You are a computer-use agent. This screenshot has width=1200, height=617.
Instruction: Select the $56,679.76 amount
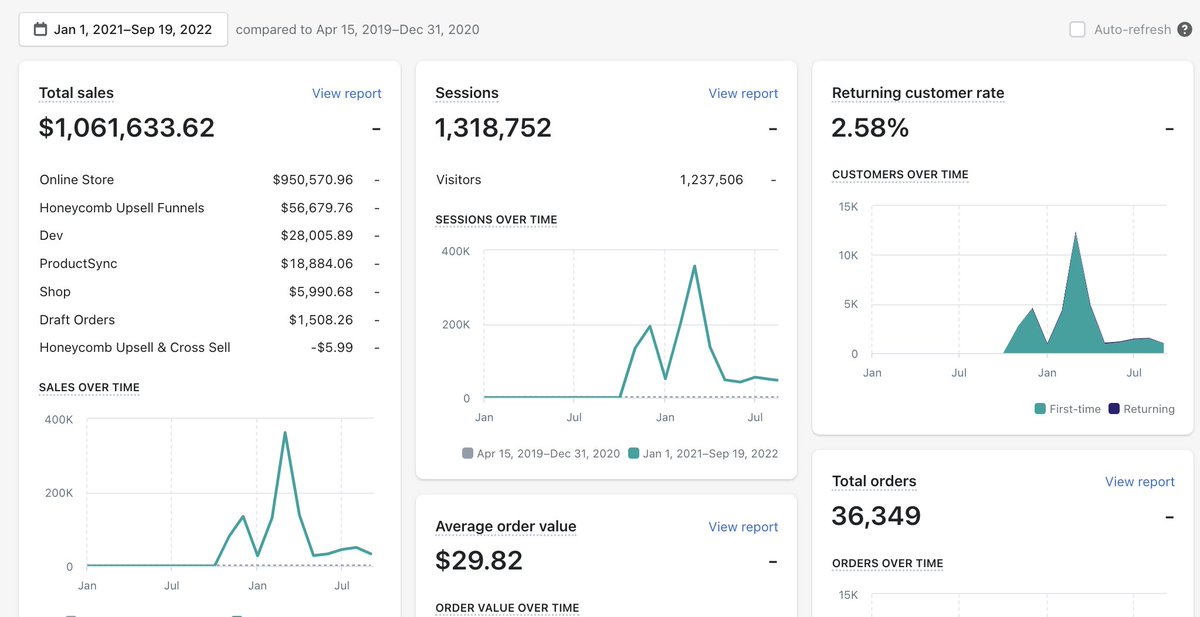(317, 208)
